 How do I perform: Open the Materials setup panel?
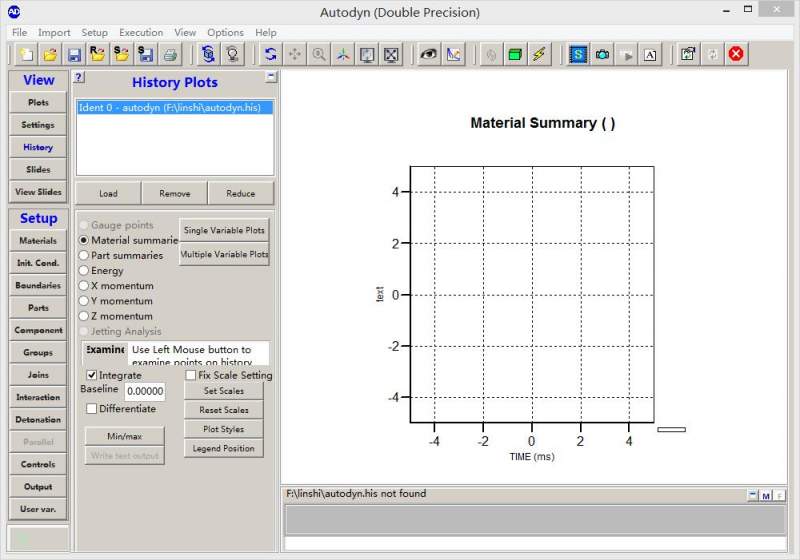(38, 241)
